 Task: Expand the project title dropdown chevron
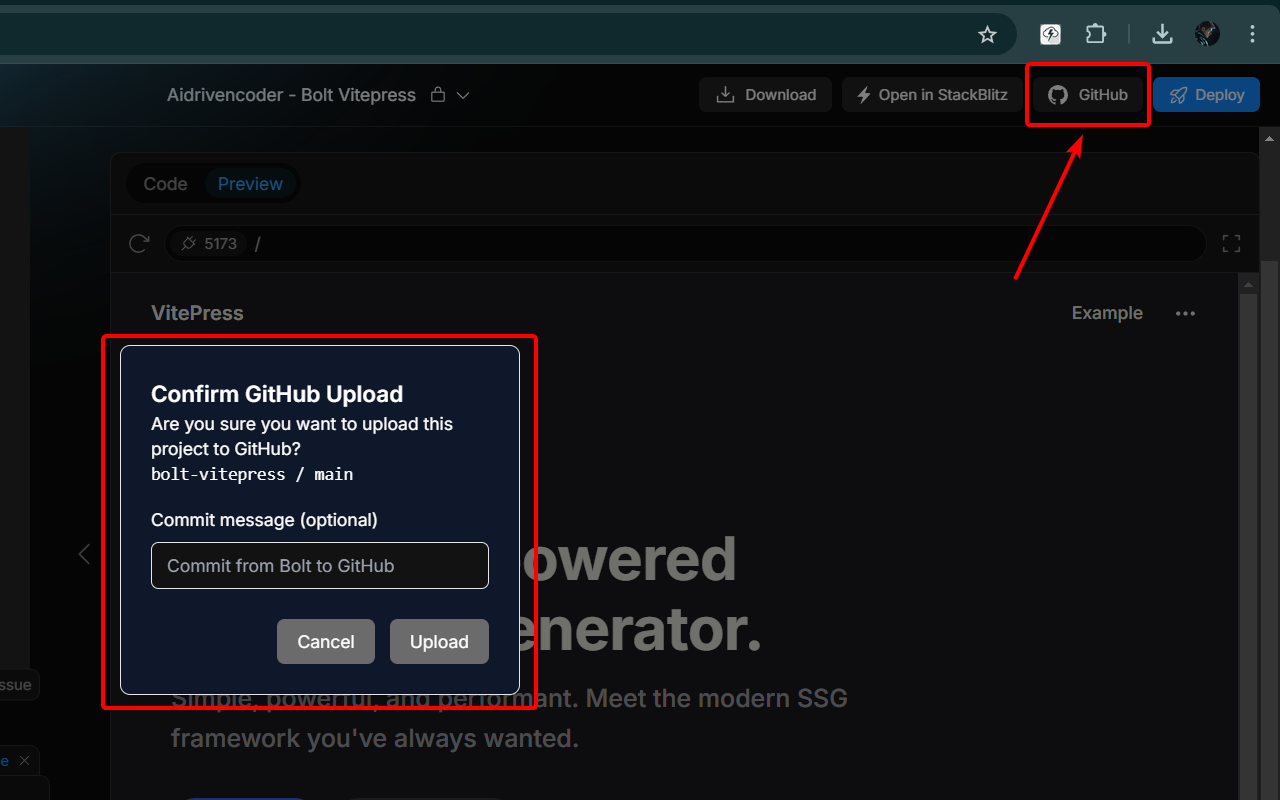(x=463, y=95)
